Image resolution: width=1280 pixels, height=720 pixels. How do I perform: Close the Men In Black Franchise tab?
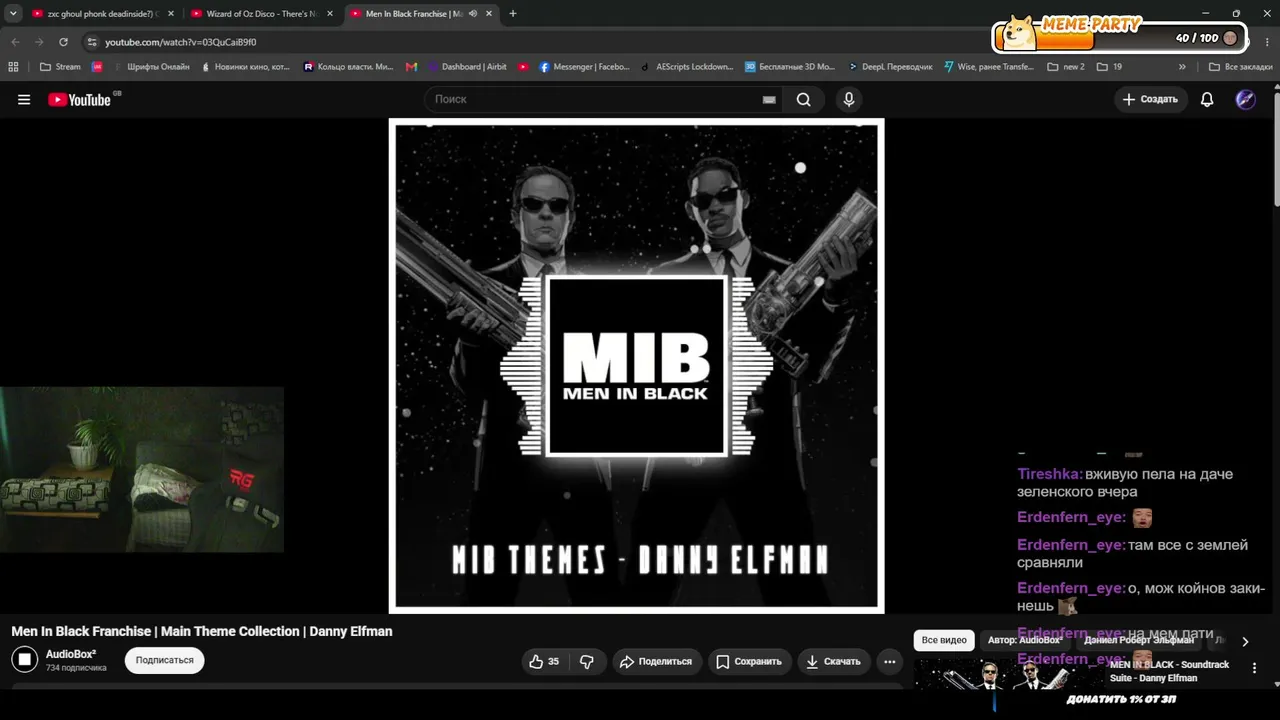point(489,14)
